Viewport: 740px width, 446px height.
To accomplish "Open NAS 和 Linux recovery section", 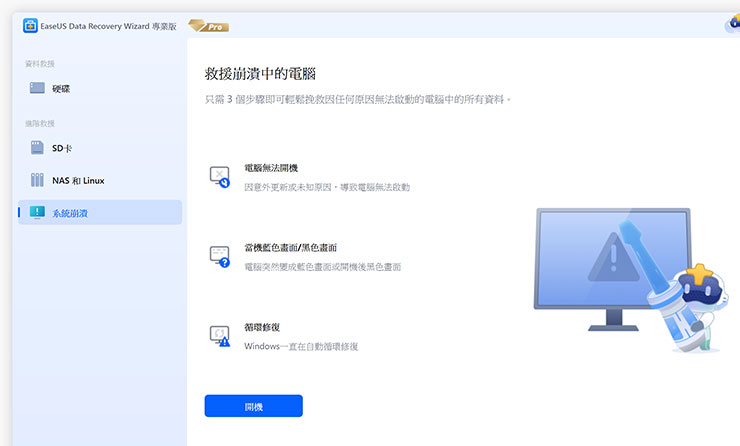I will (x=100, y=180).
